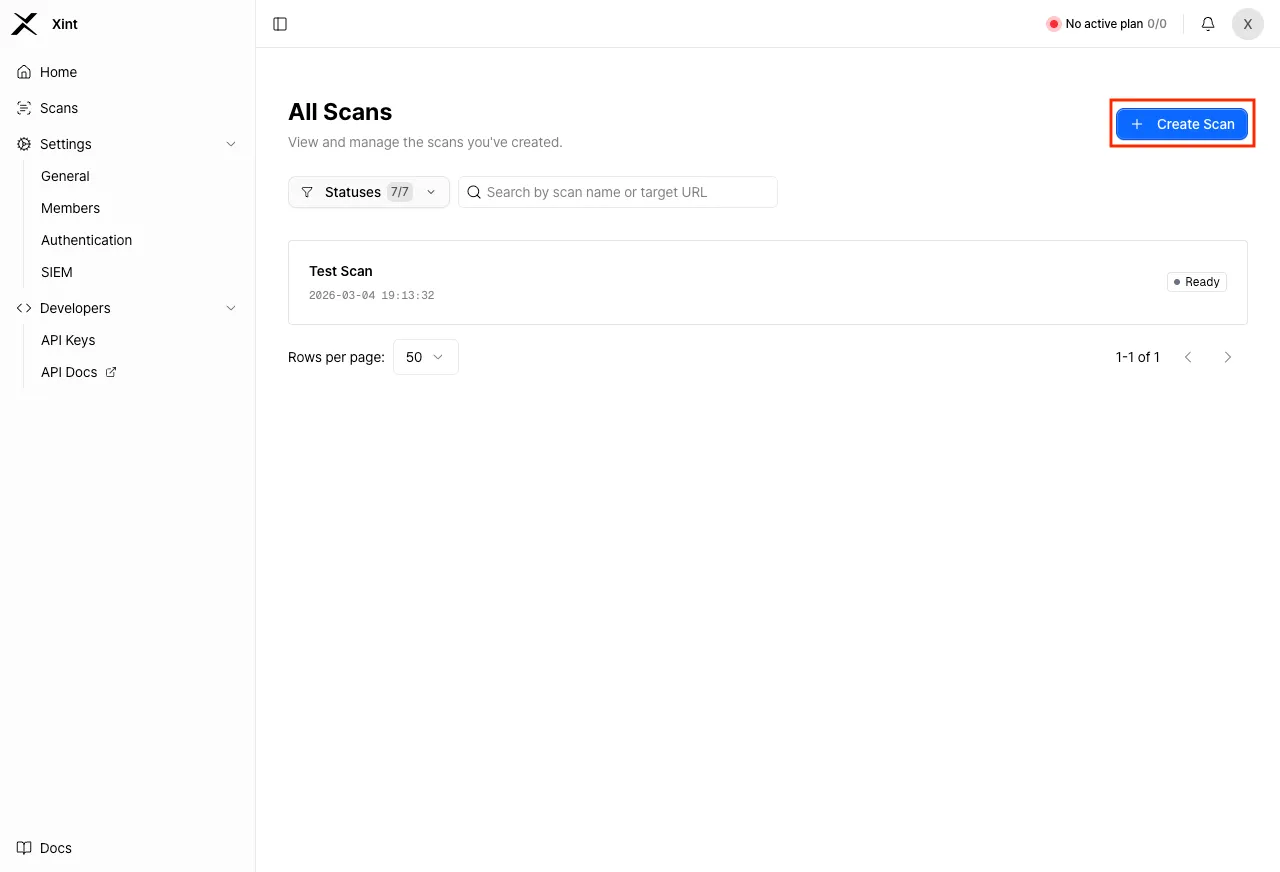Click the Settings gear icon
Screen dimensions: 1280x872
[22, 143]
